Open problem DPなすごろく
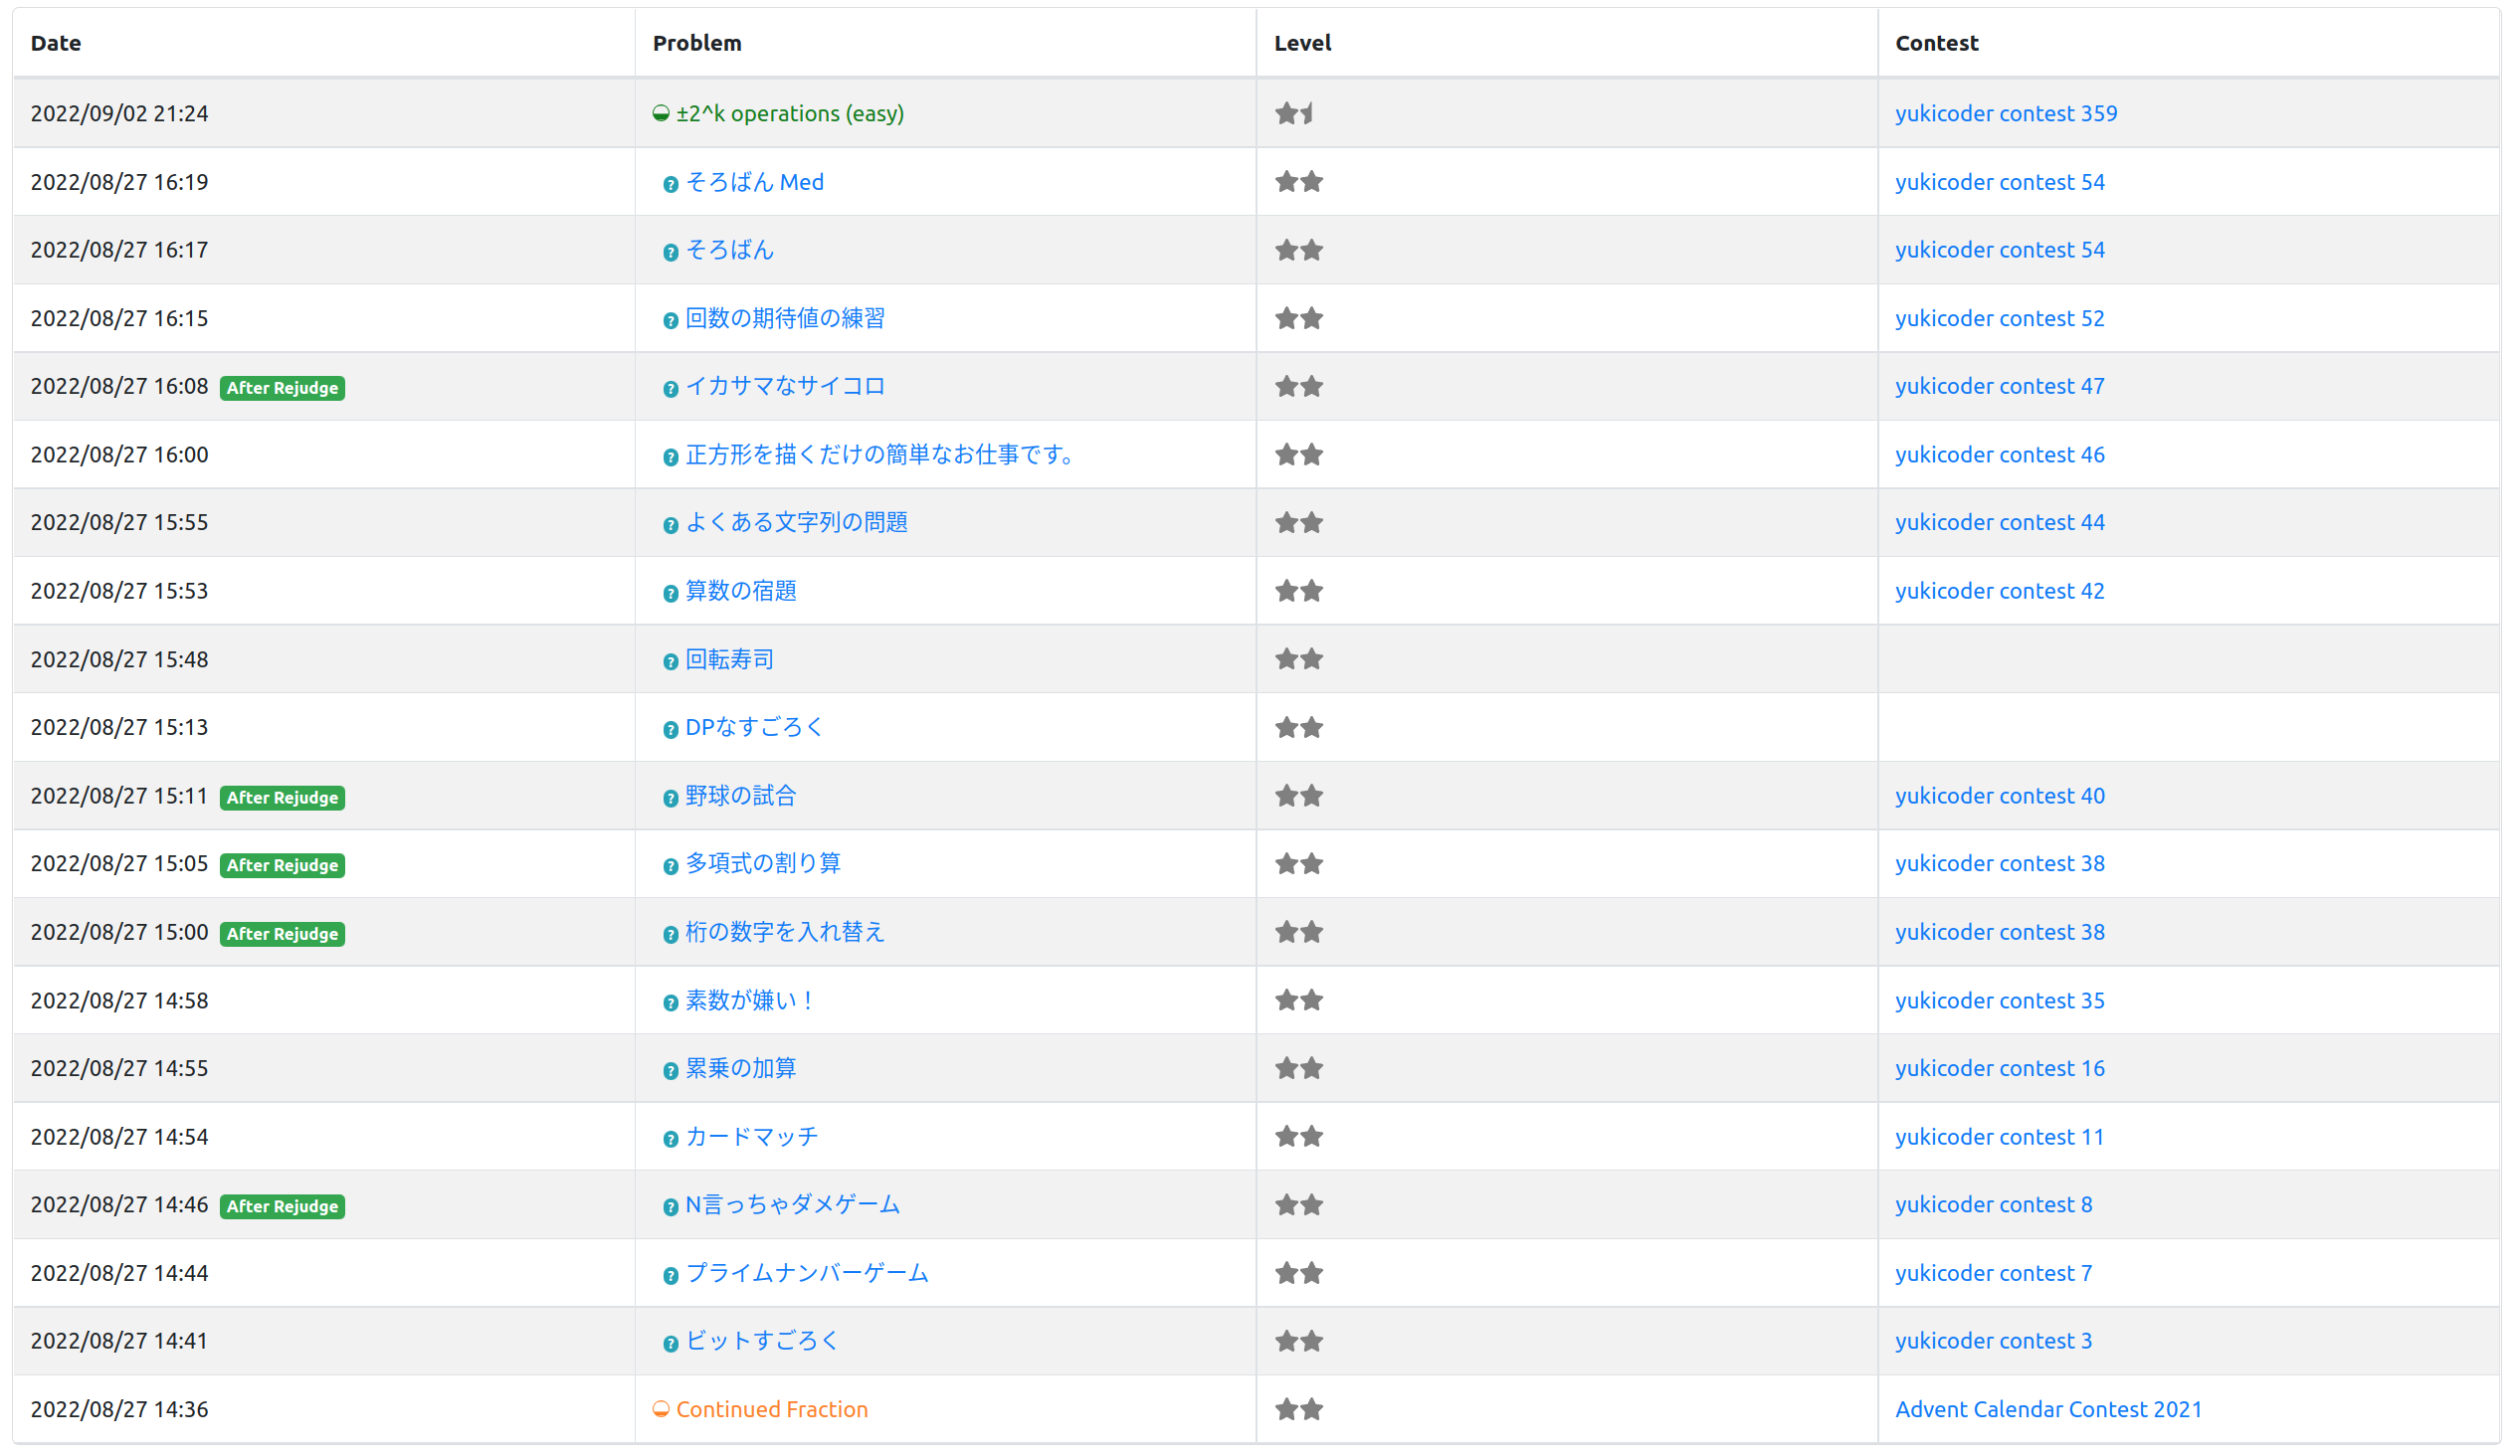 (754, 727)
